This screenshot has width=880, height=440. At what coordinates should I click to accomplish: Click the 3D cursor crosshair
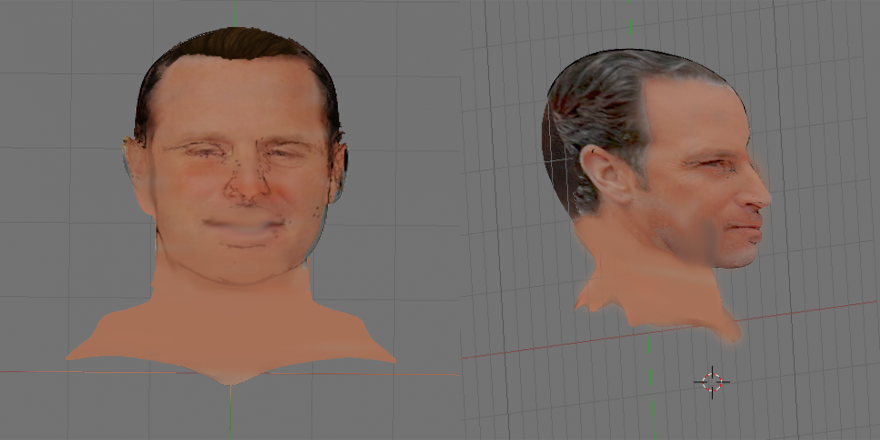pyautogui.click(x=712, y=382)
